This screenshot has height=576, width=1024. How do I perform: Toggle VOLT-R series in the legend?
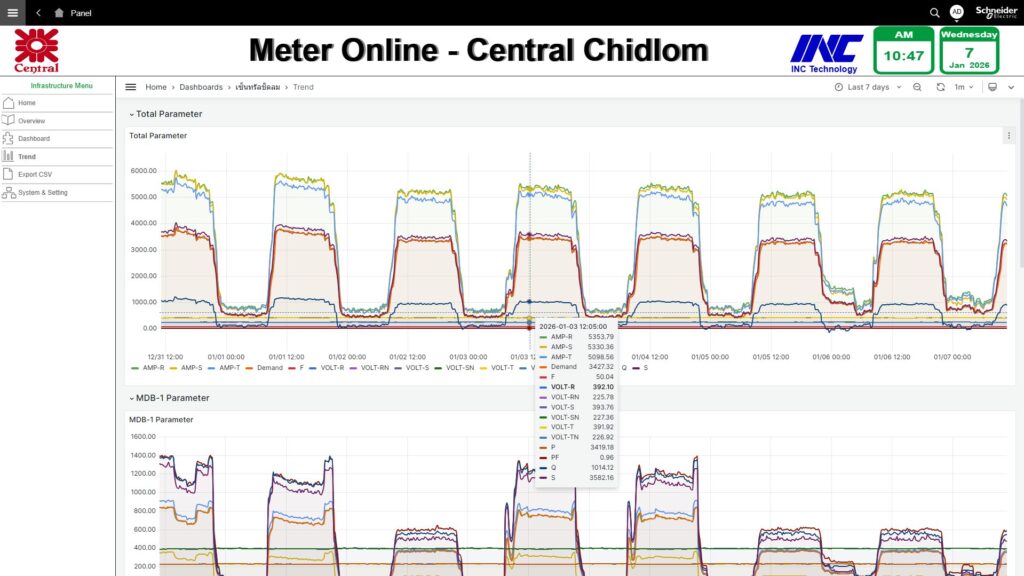click(x=332, y=368)
